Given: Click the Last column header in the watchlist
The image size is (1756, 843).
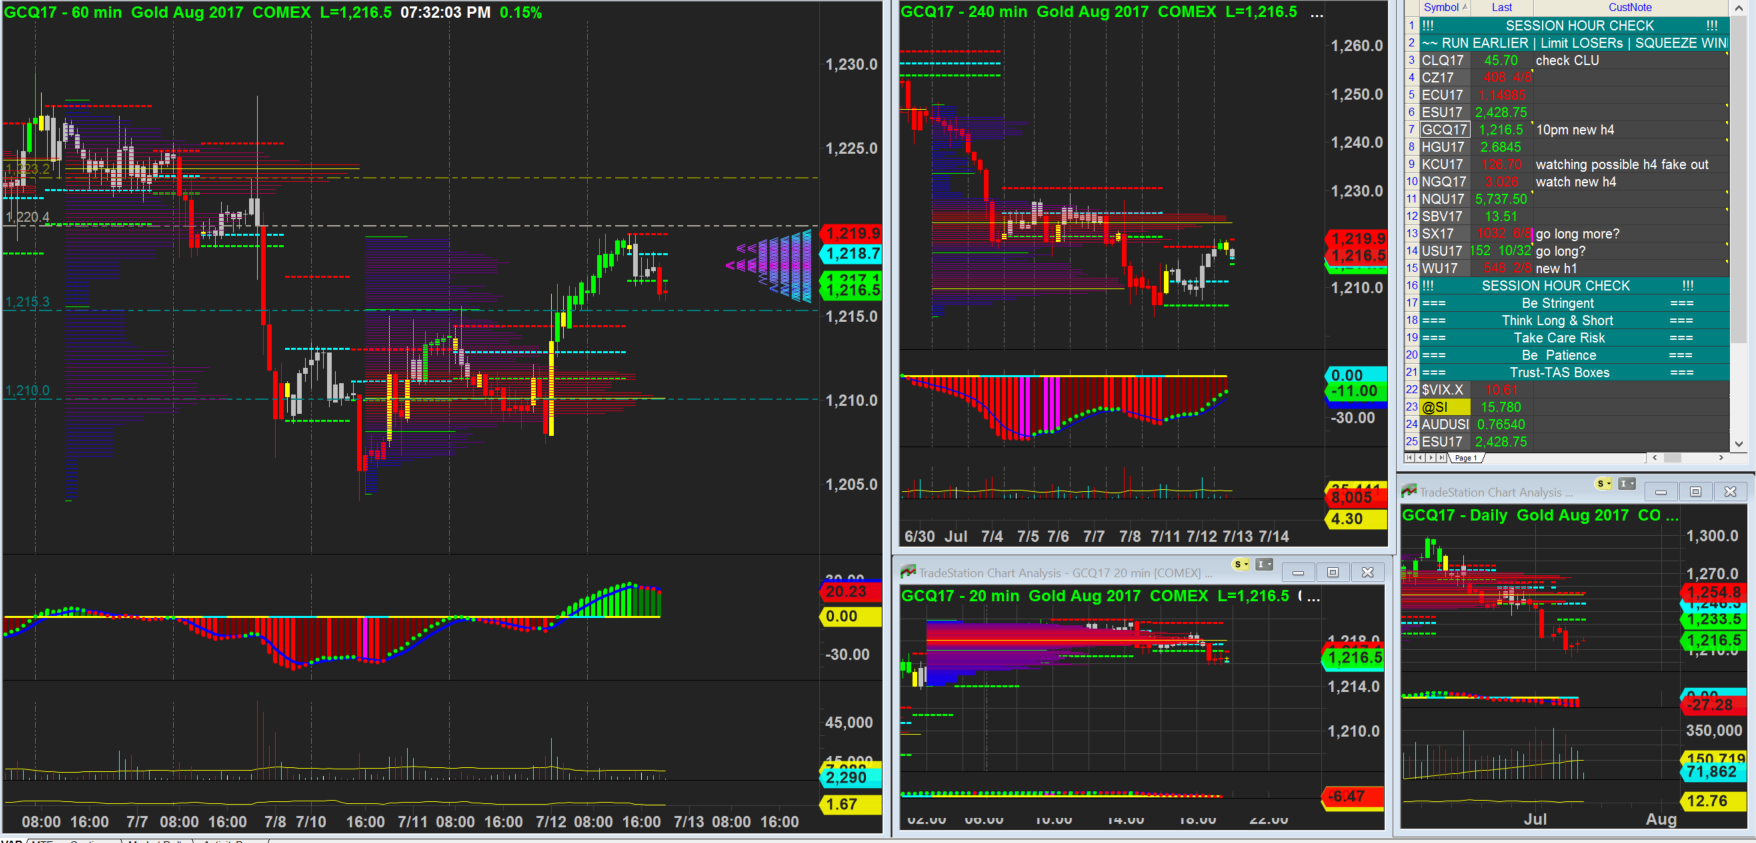Looking at the screenshot, I should coord(1501,8).
